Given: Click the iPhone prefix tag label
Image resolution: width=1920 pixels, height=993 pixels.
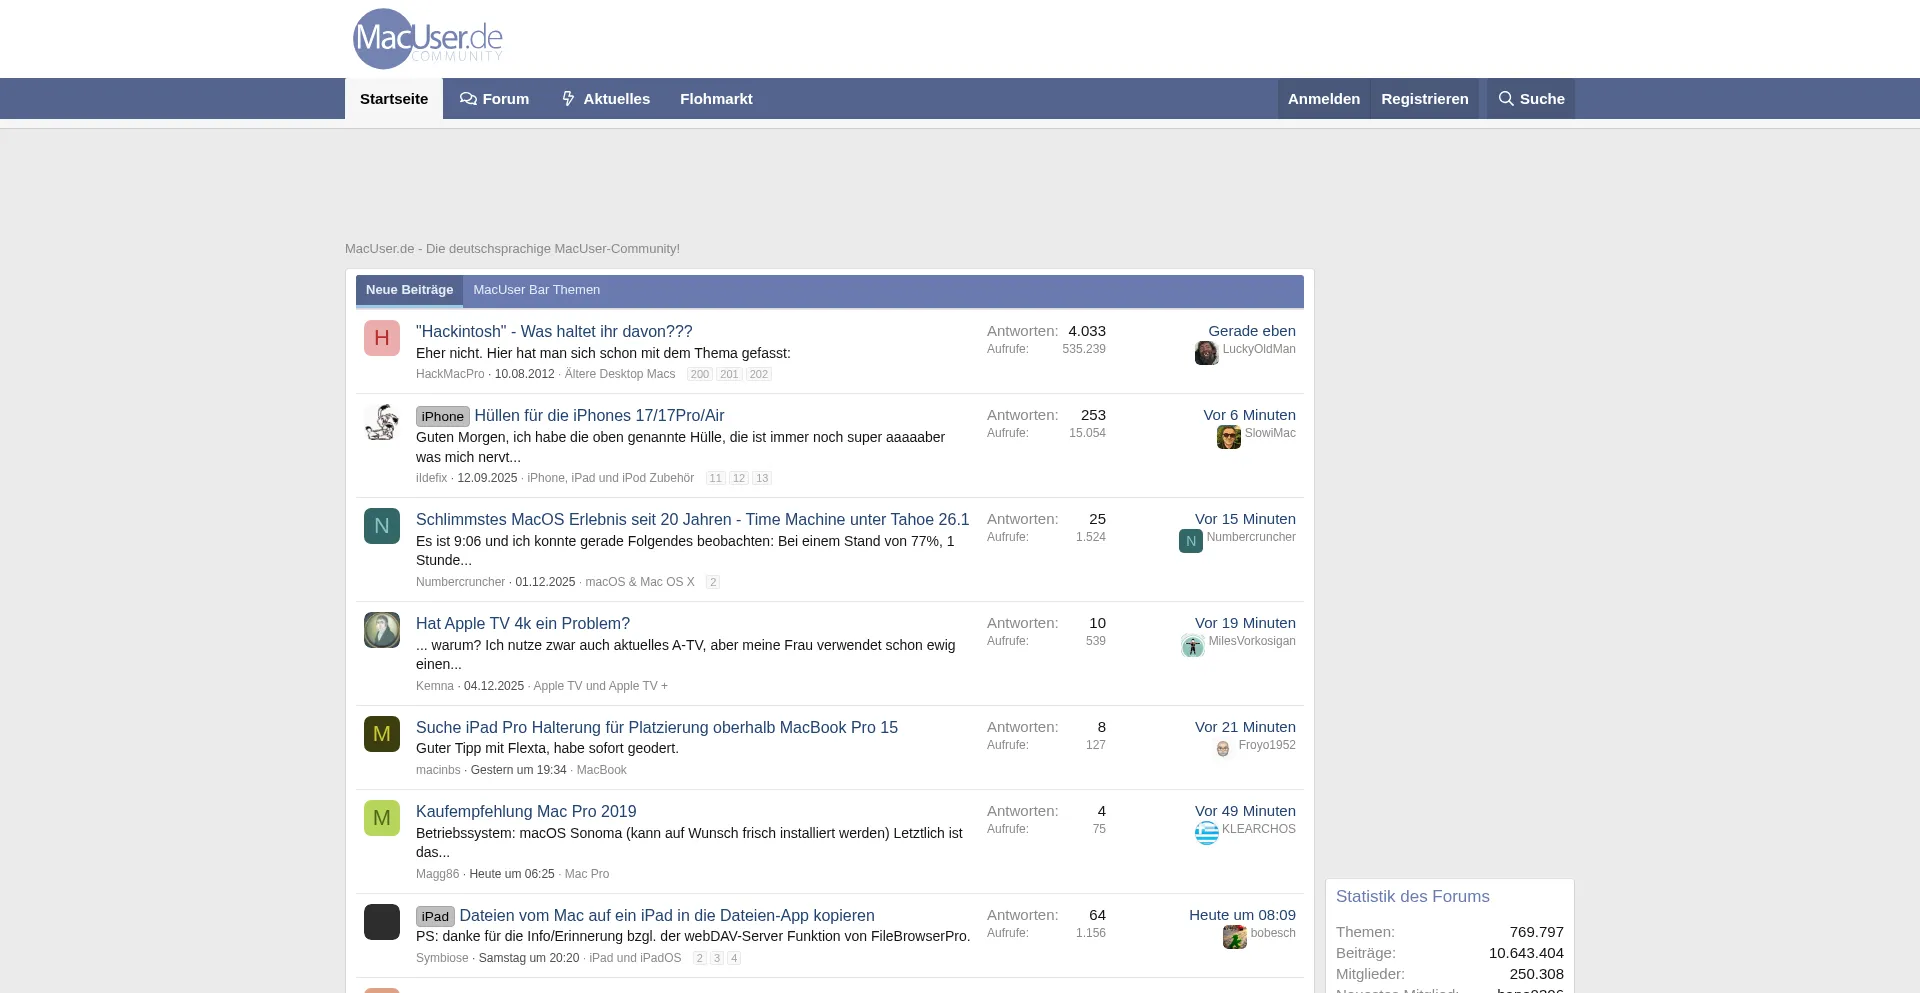Looking at the screenshot, I should 442,416.
